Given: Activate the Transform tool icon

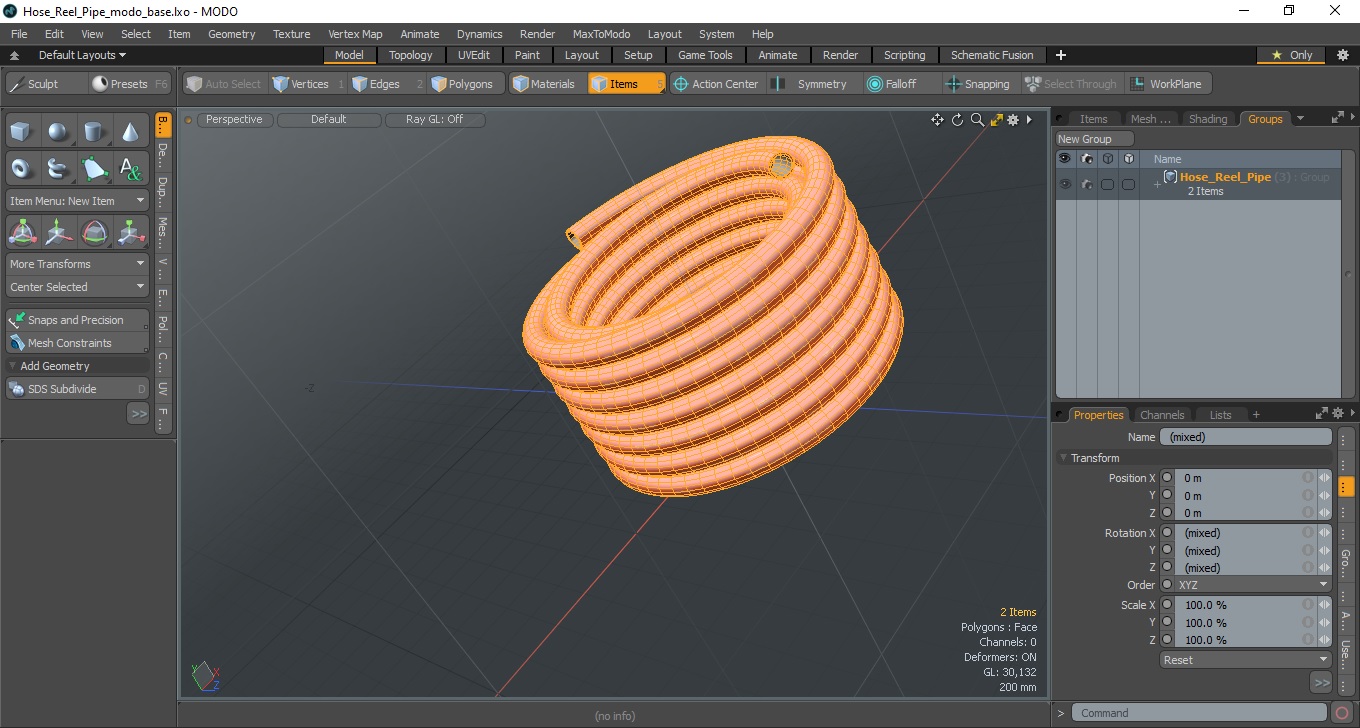Looking at the screenshot, I should pyautogui.click(x=23, y=233).
